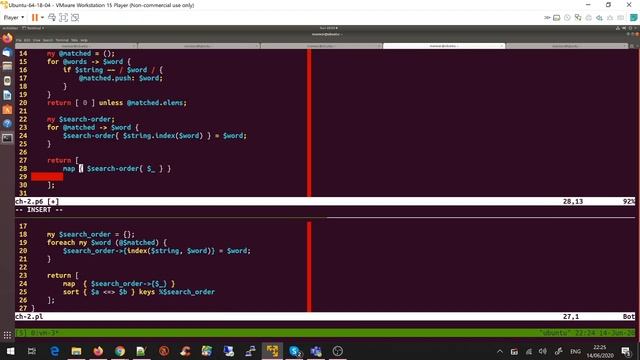The height and width of the screenshot is (360, 640).
Task: Open the VMware Player menu
Action: [13, 18]
